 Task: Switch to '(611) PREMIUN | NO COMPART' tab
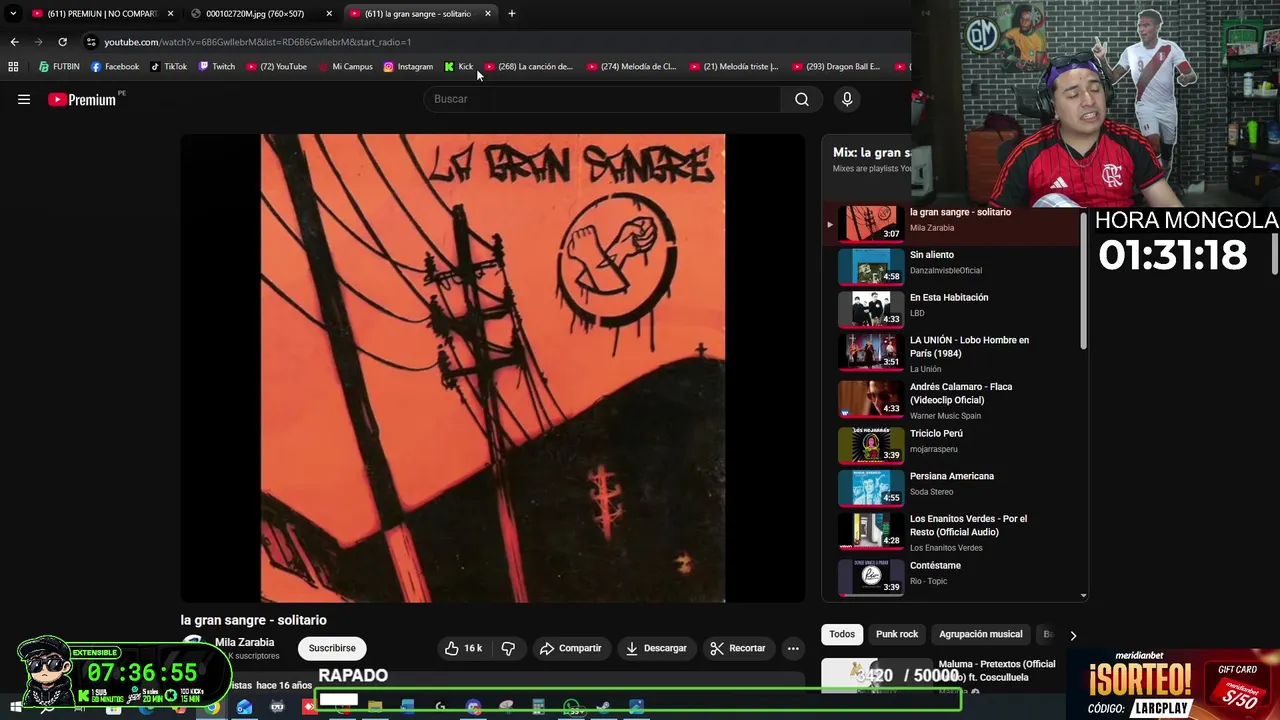(x=103, y=13)
